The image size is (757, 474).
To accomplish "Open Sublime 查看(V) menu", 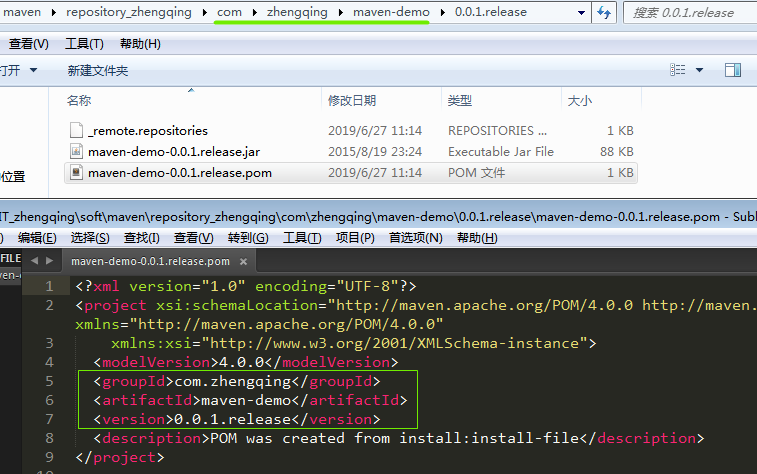I will [x=194, y=238].
